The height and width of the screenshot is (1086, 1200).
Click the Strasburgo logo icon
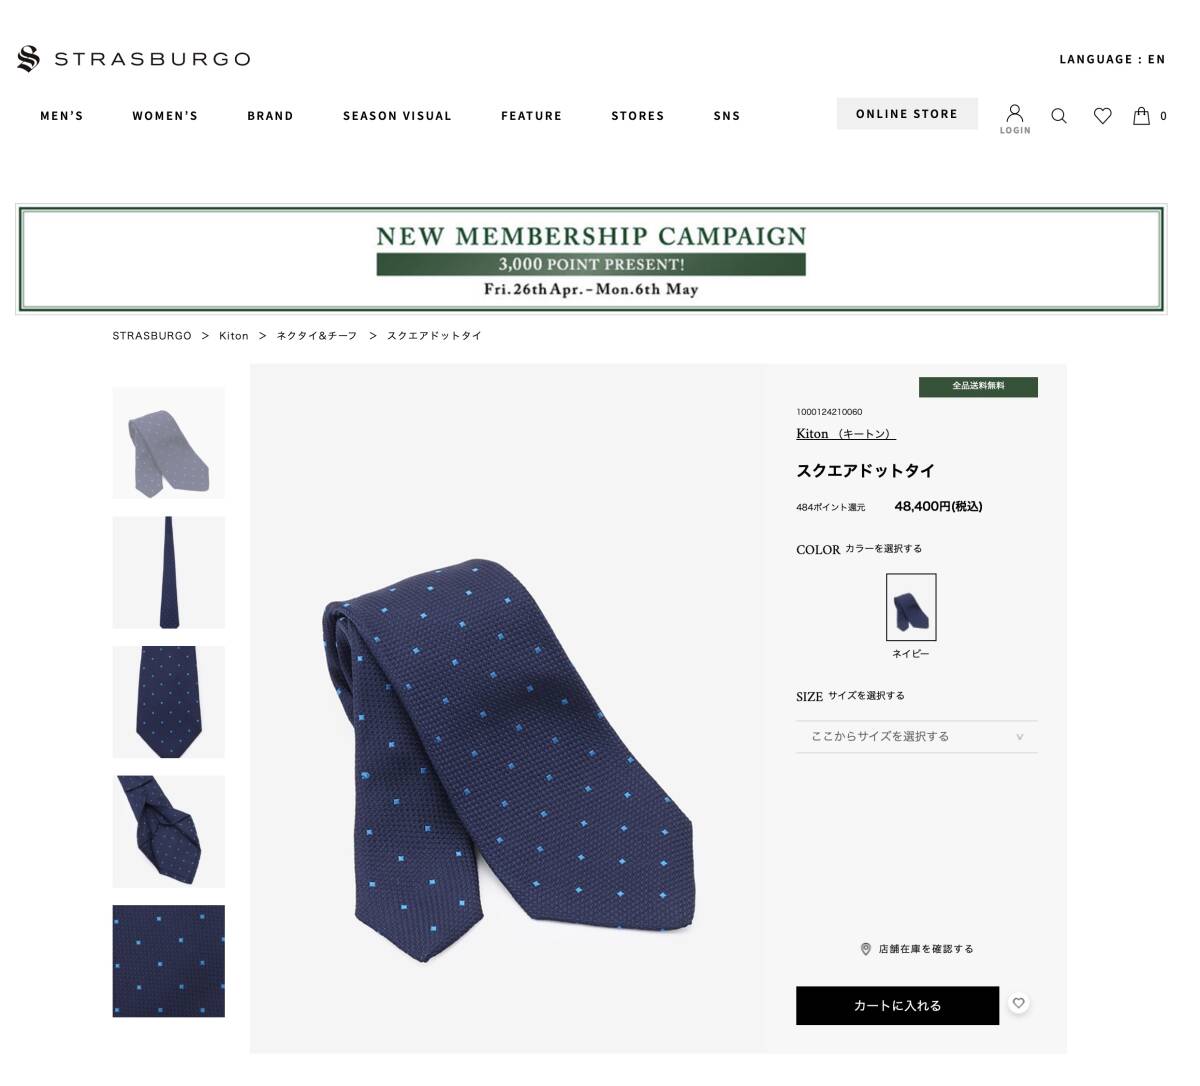click(x=28, y=59)
